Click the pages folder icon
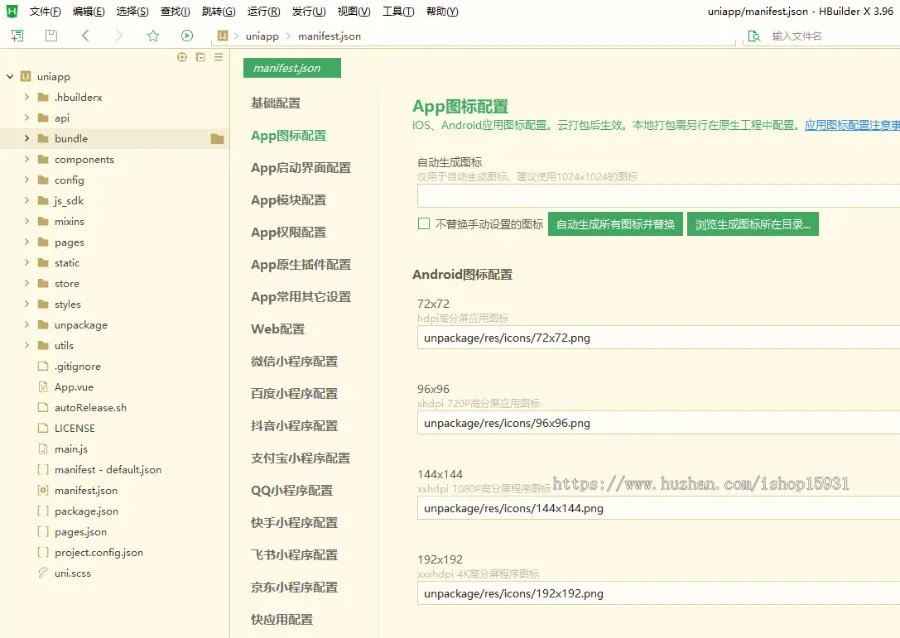The height and width of the screenshot is (638, 900). (43, 242)
